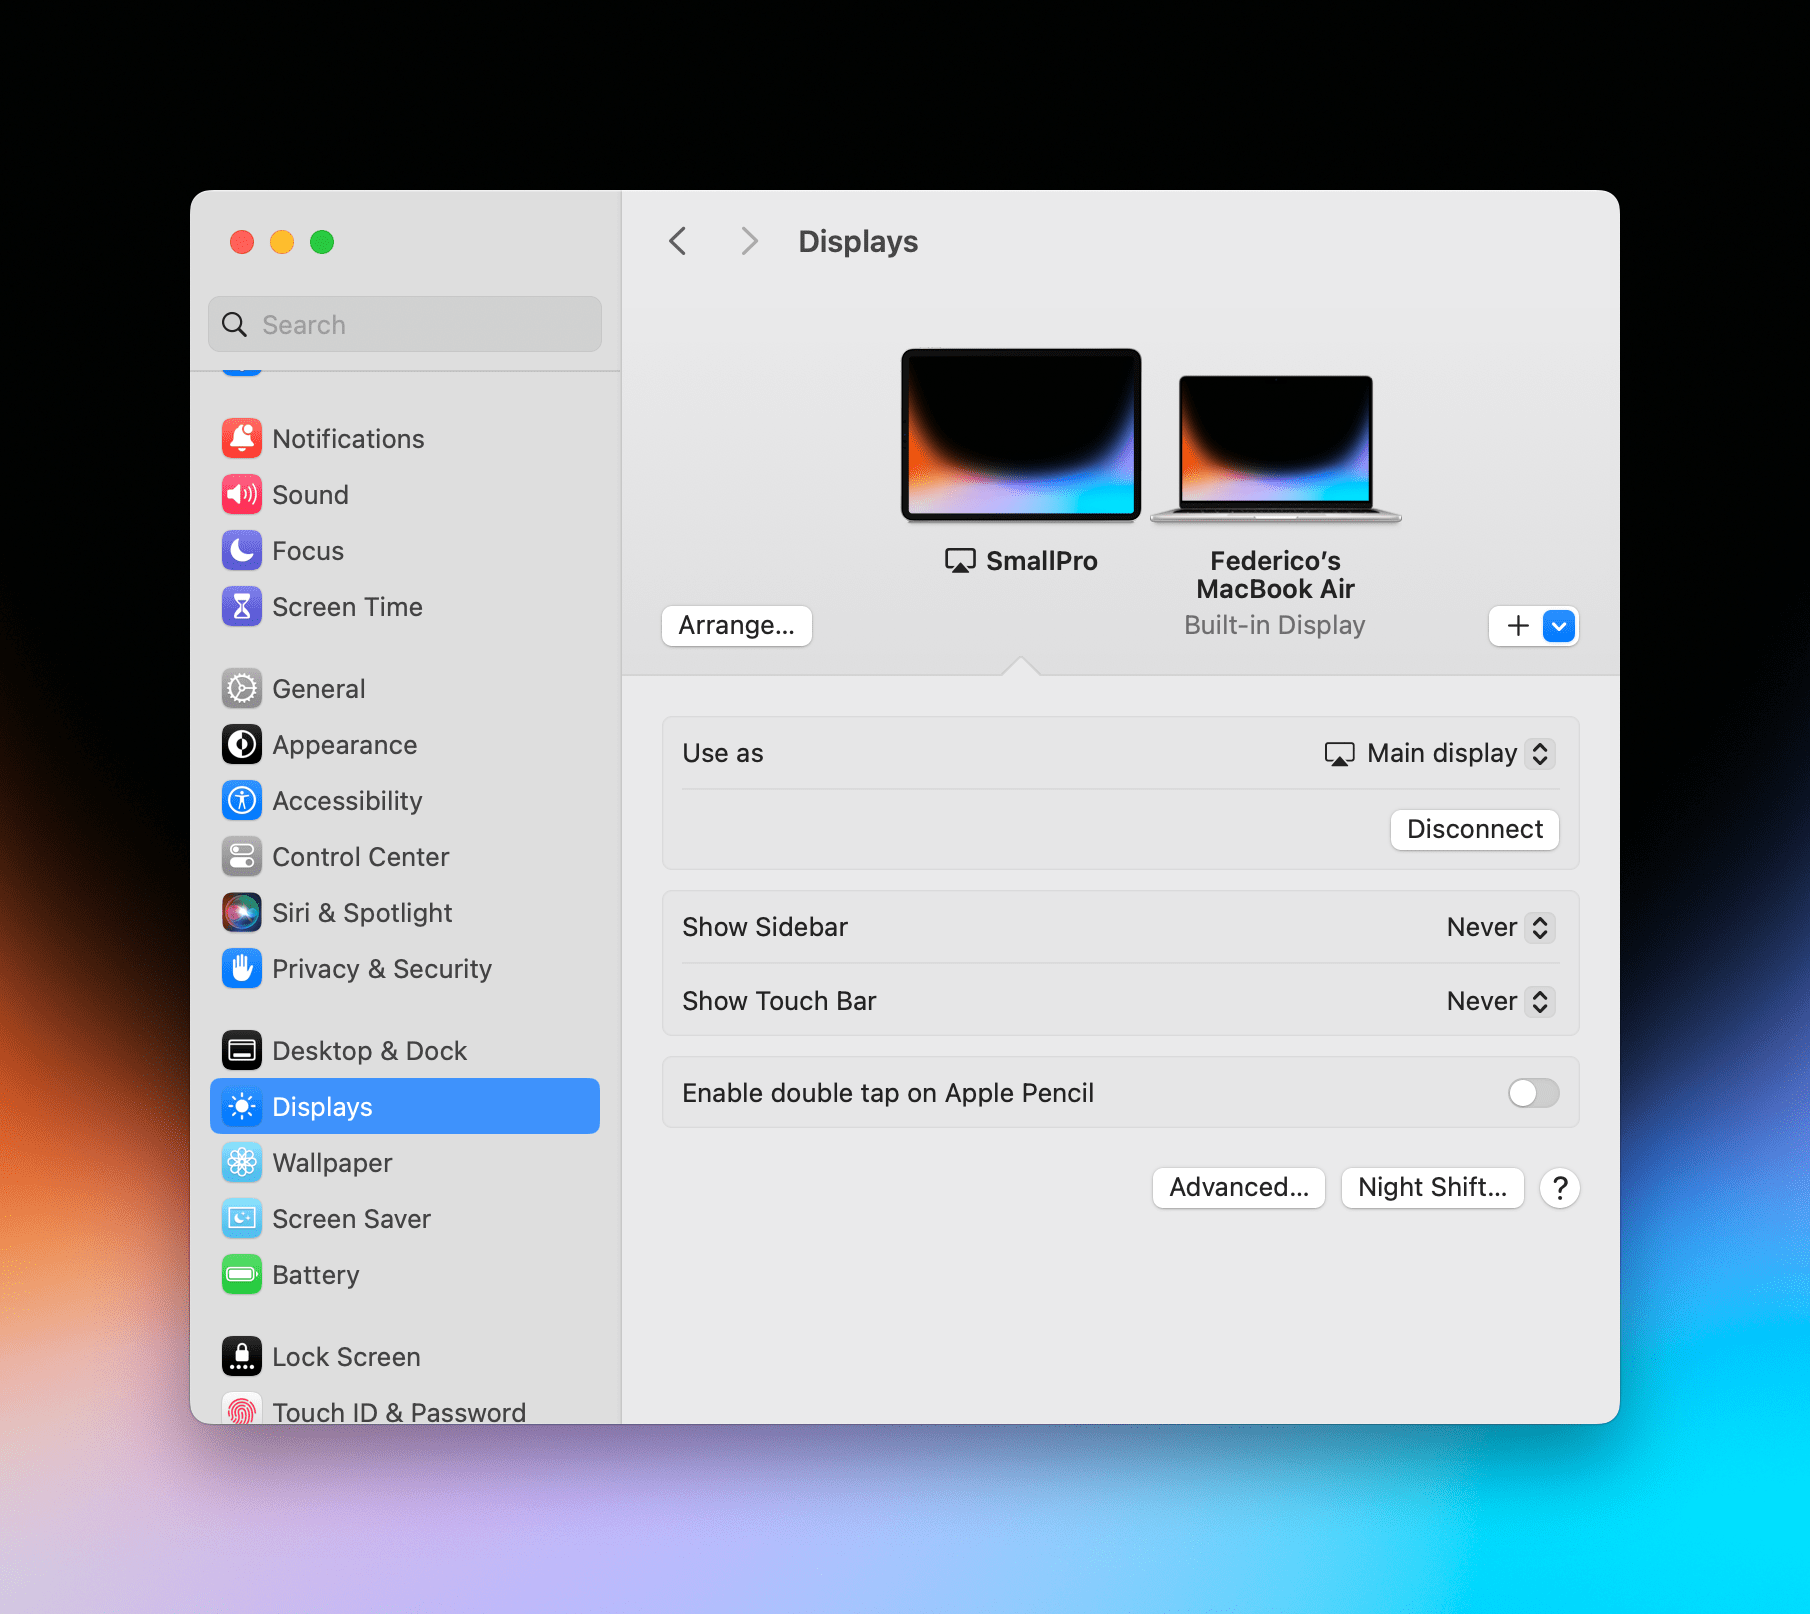This screenshot has height=1614, width=1810.
Task: Click the General gear icon
Action: tap(242, 688)
